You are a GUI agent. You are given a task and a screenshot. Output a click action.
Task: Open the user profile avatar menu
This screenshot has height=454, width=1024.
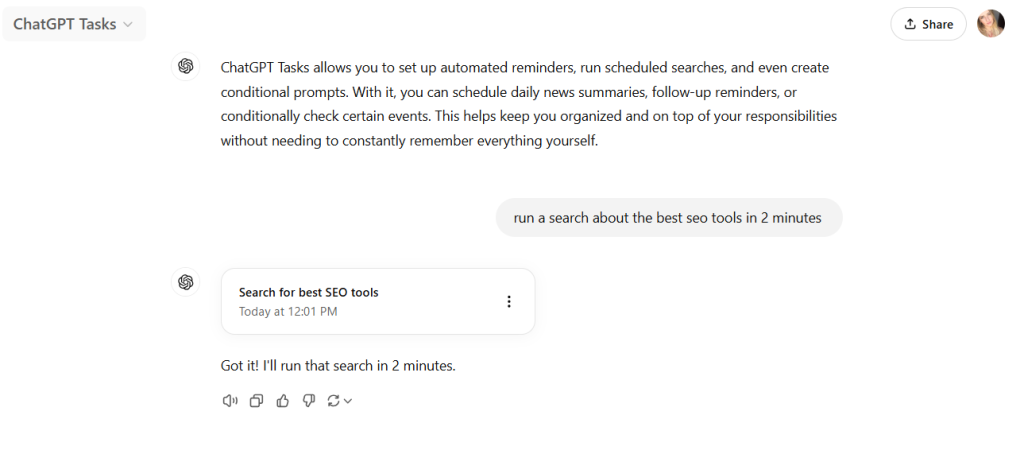(x=990, y=24)
